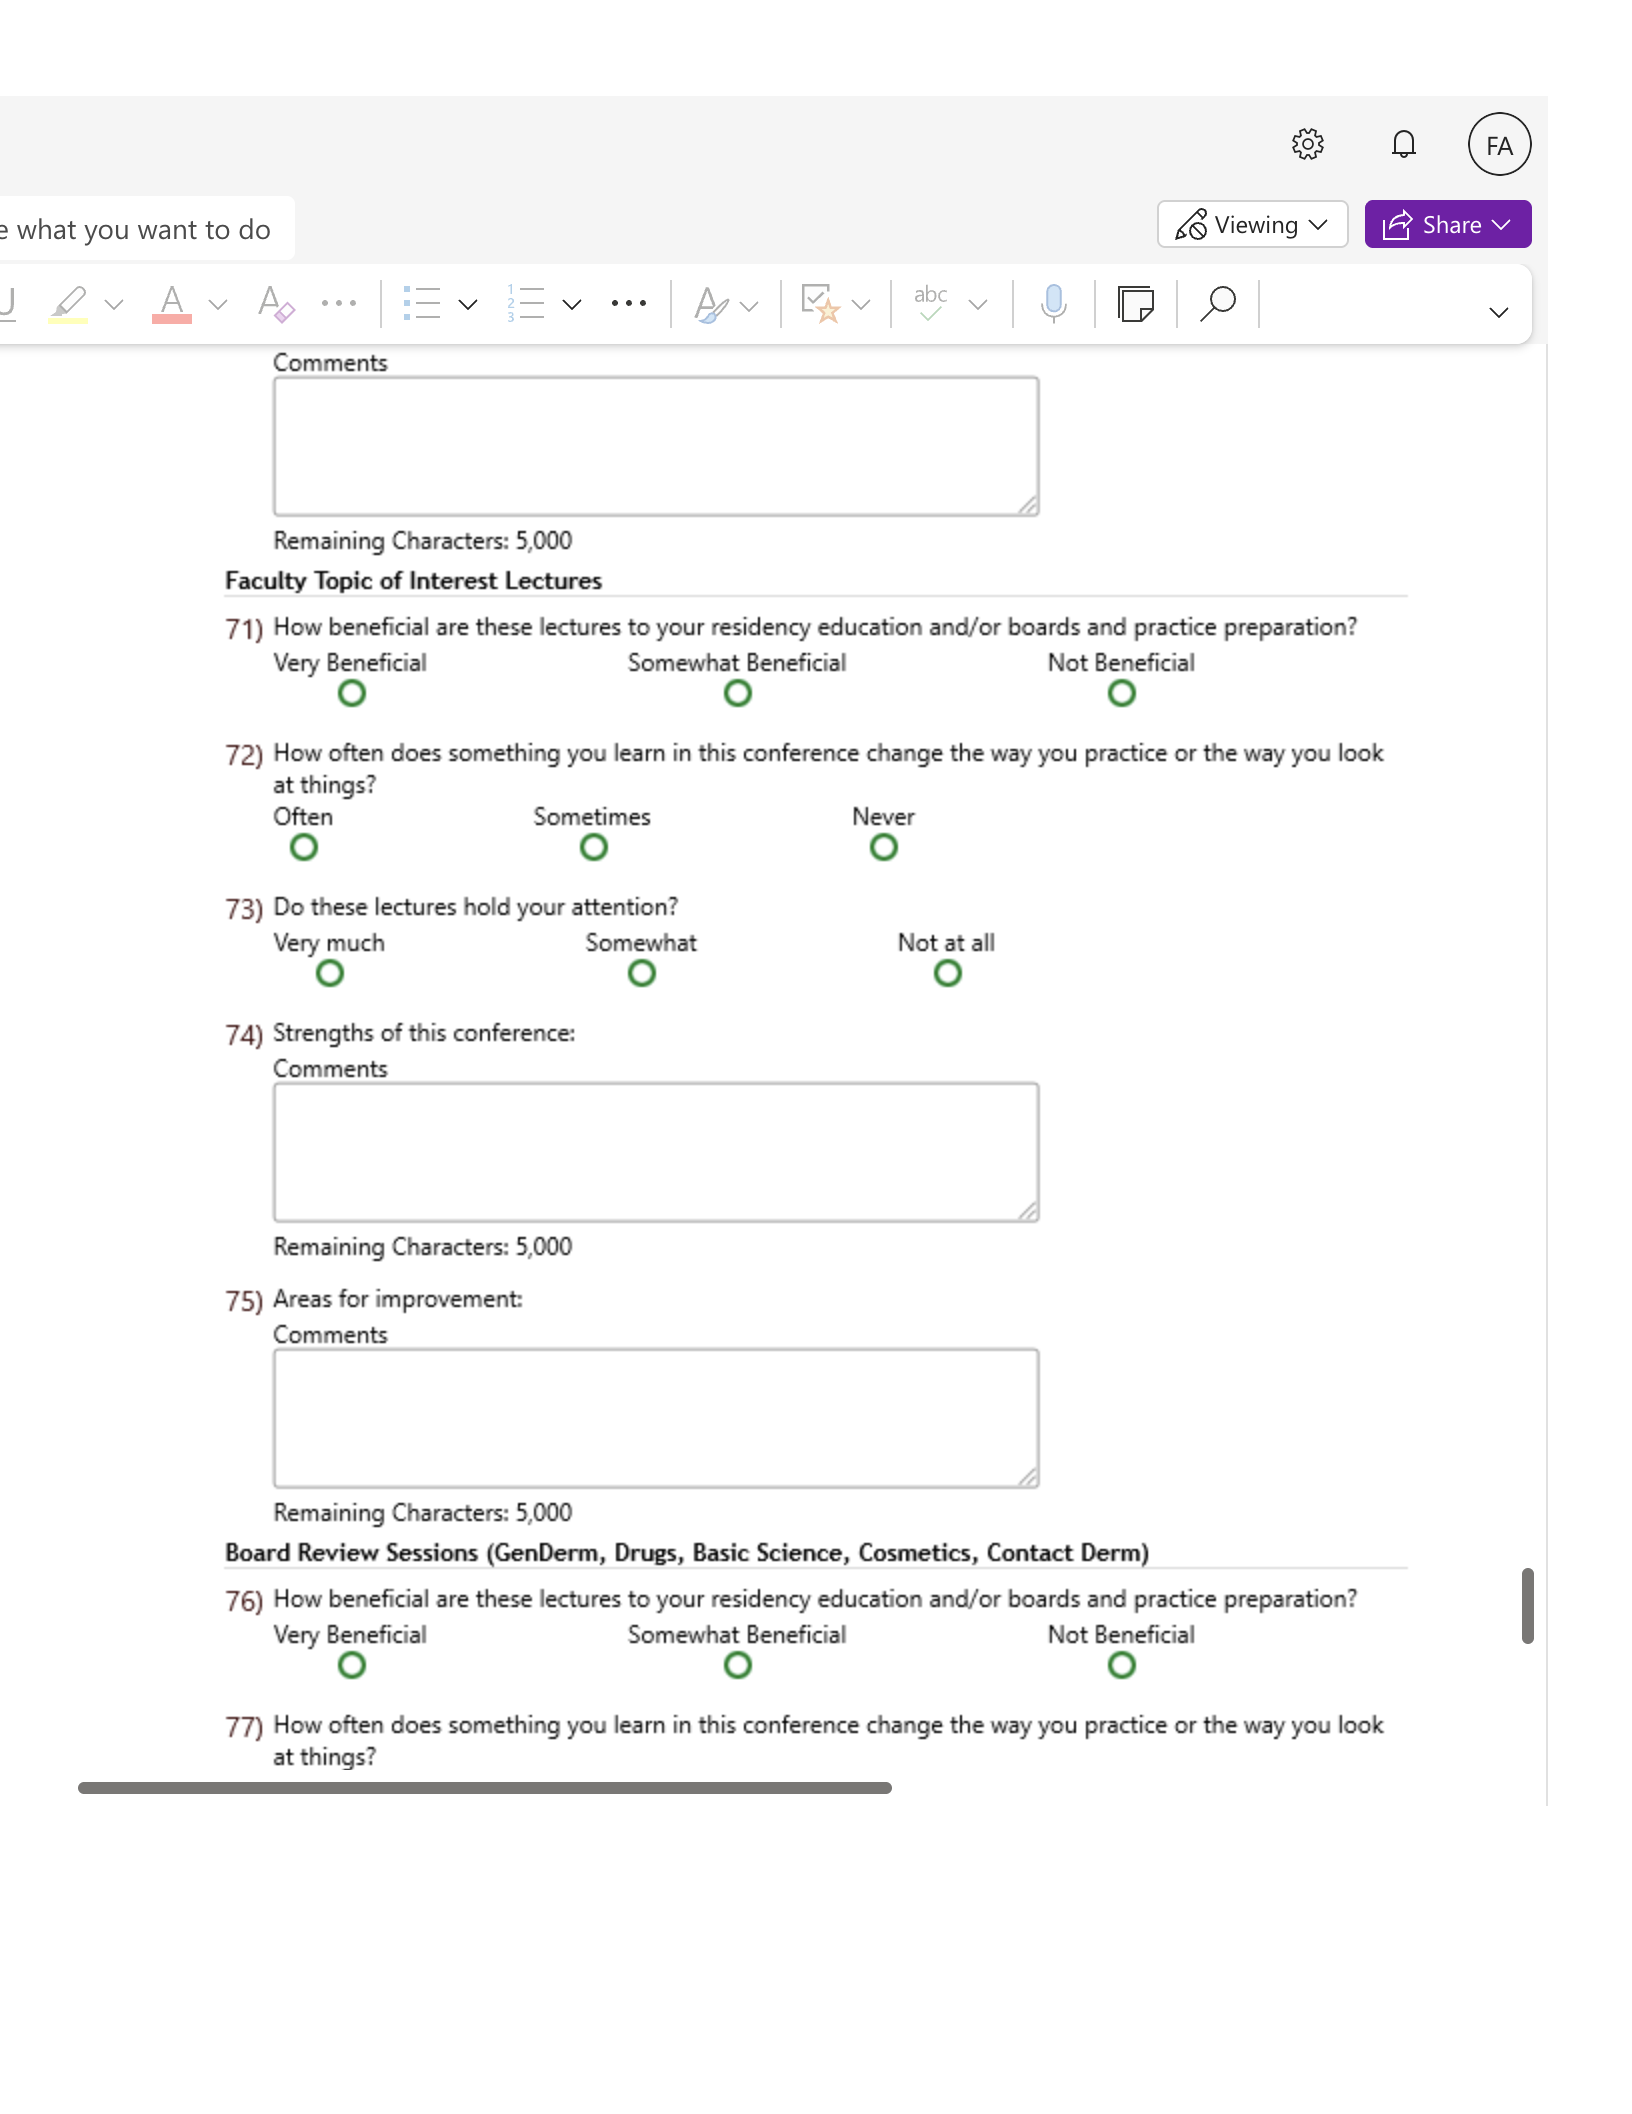Click the topmost Comments text box
This screenshot has width=1632, height=2114.
point(656,446)
